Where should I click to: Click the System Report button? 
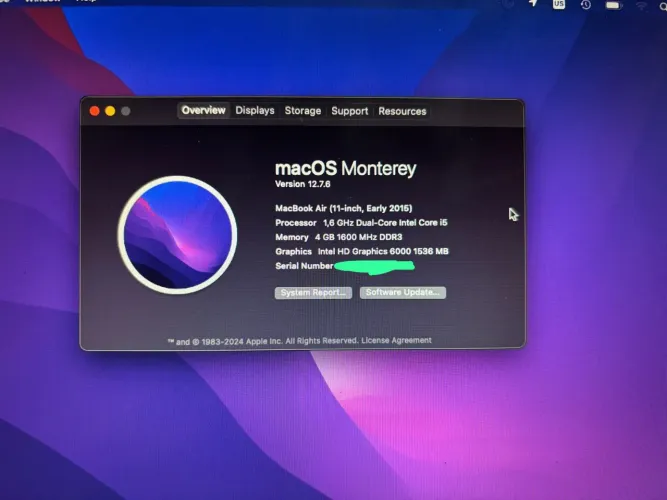point(314,293)
